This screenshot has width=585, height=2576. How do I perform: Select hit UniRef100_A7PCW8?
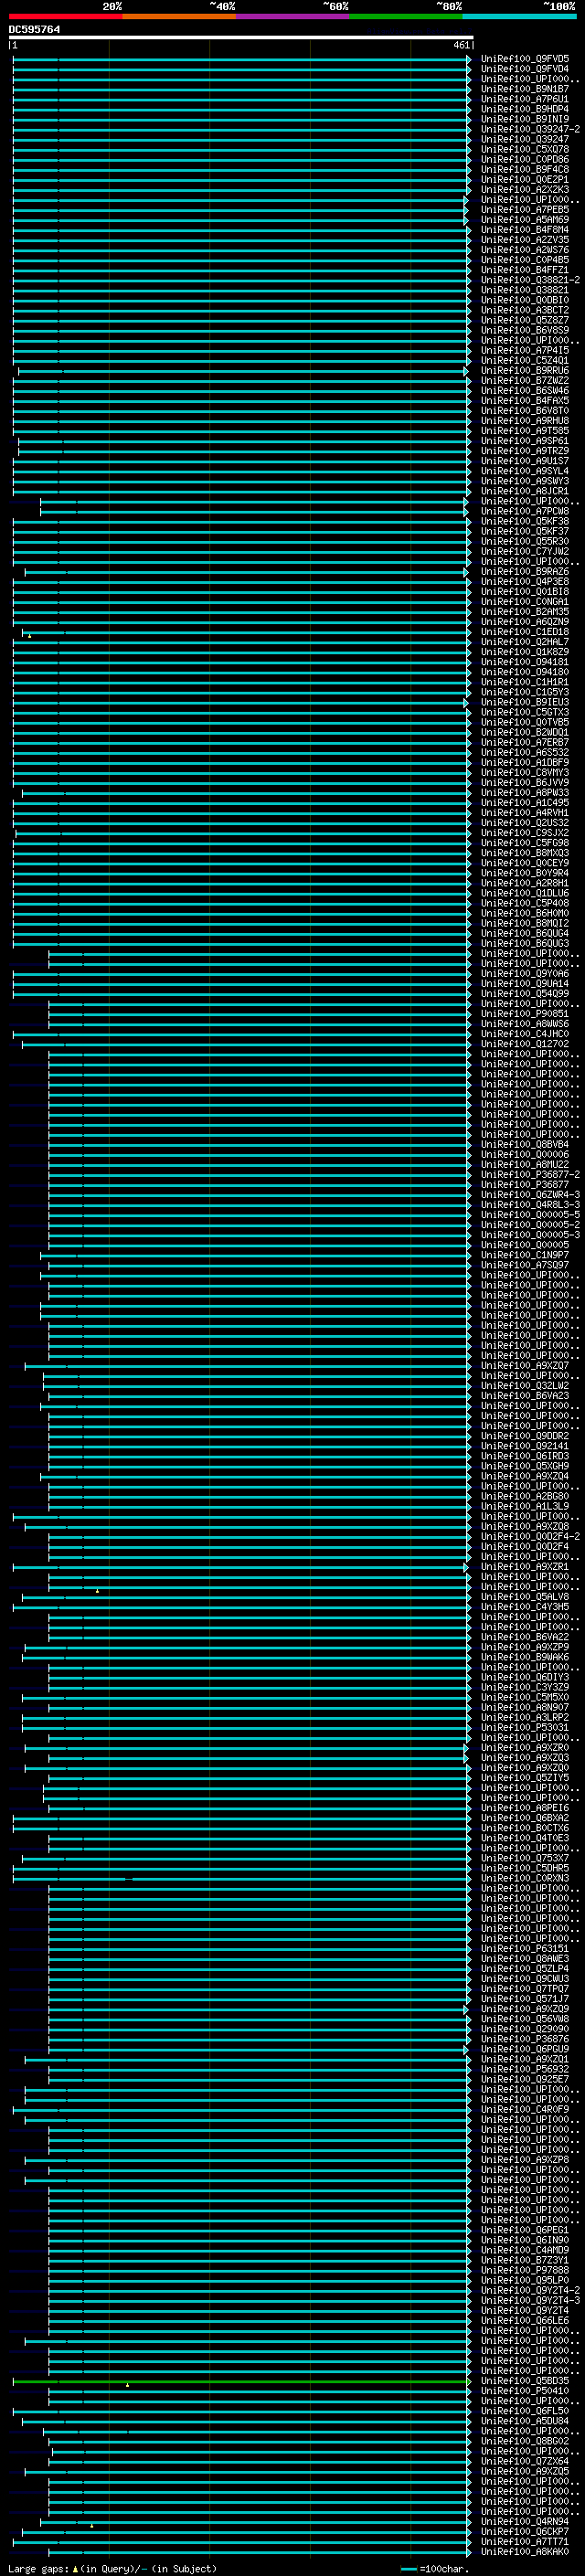coord(525,511)
